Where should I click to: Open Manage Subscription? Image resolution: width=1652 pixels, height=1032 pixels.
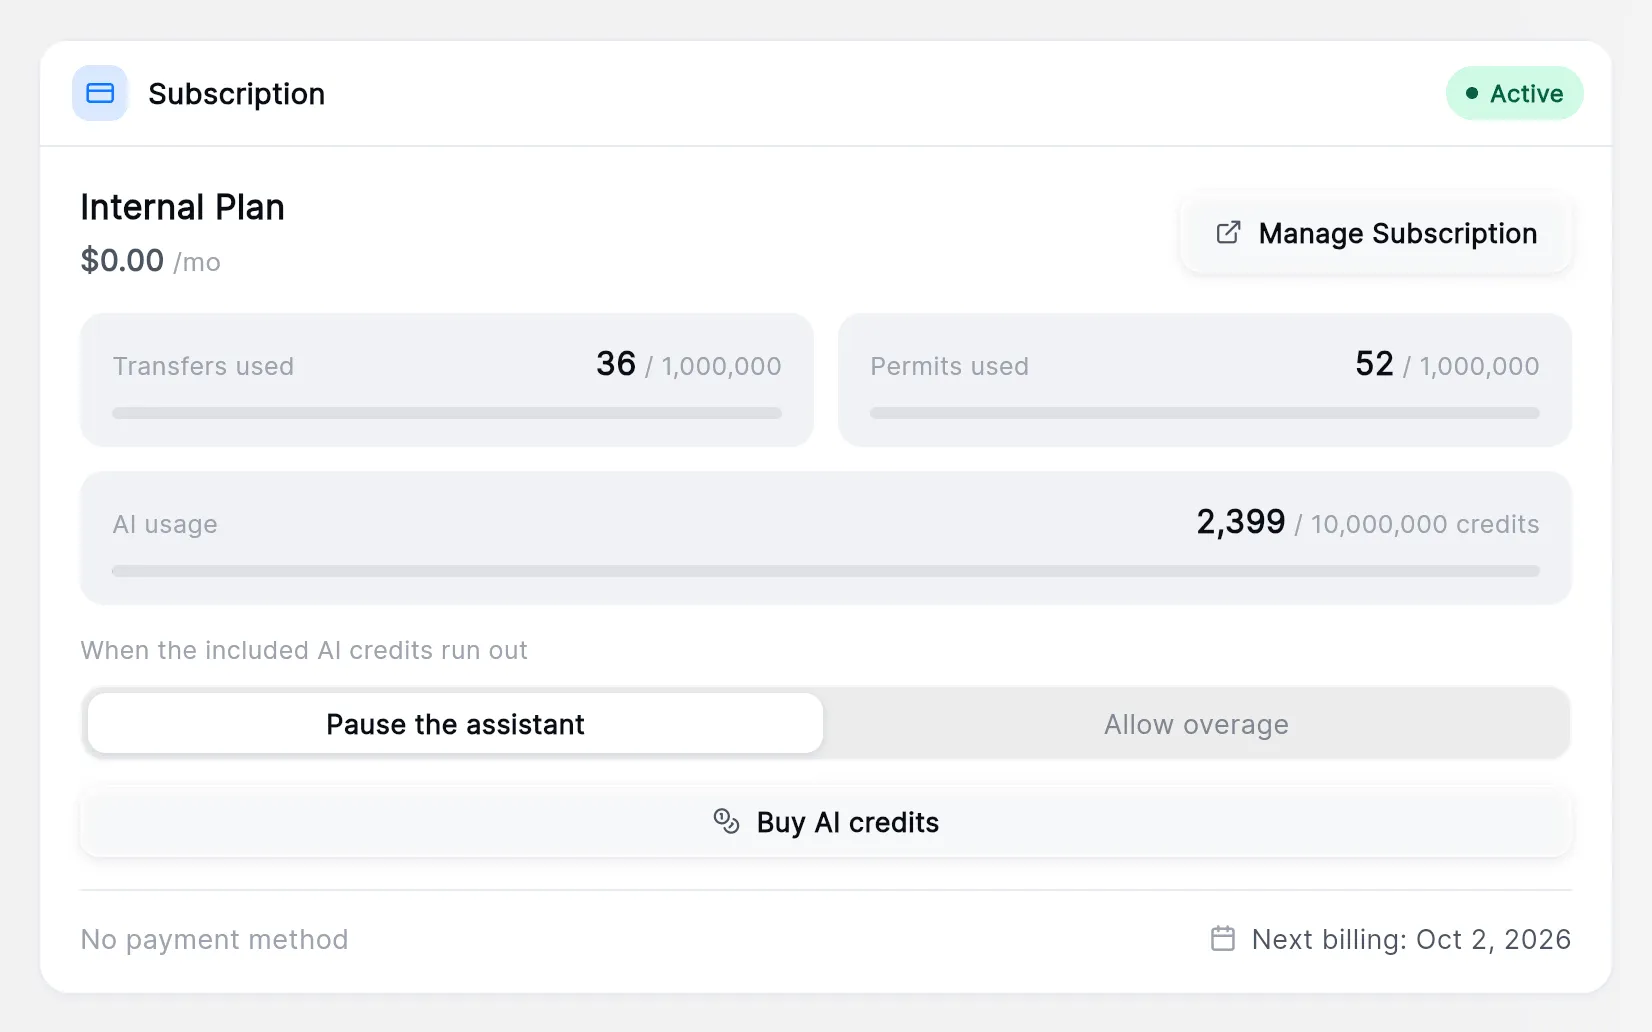point(1376,233)
